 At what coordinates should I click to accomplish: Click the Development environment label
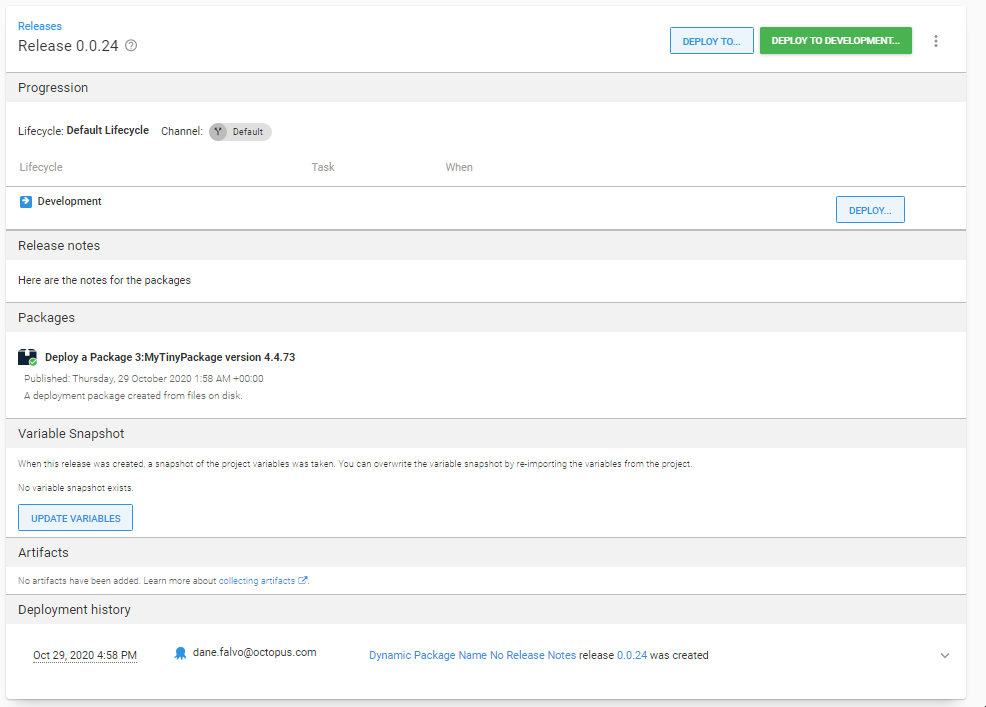click(69, 201)
